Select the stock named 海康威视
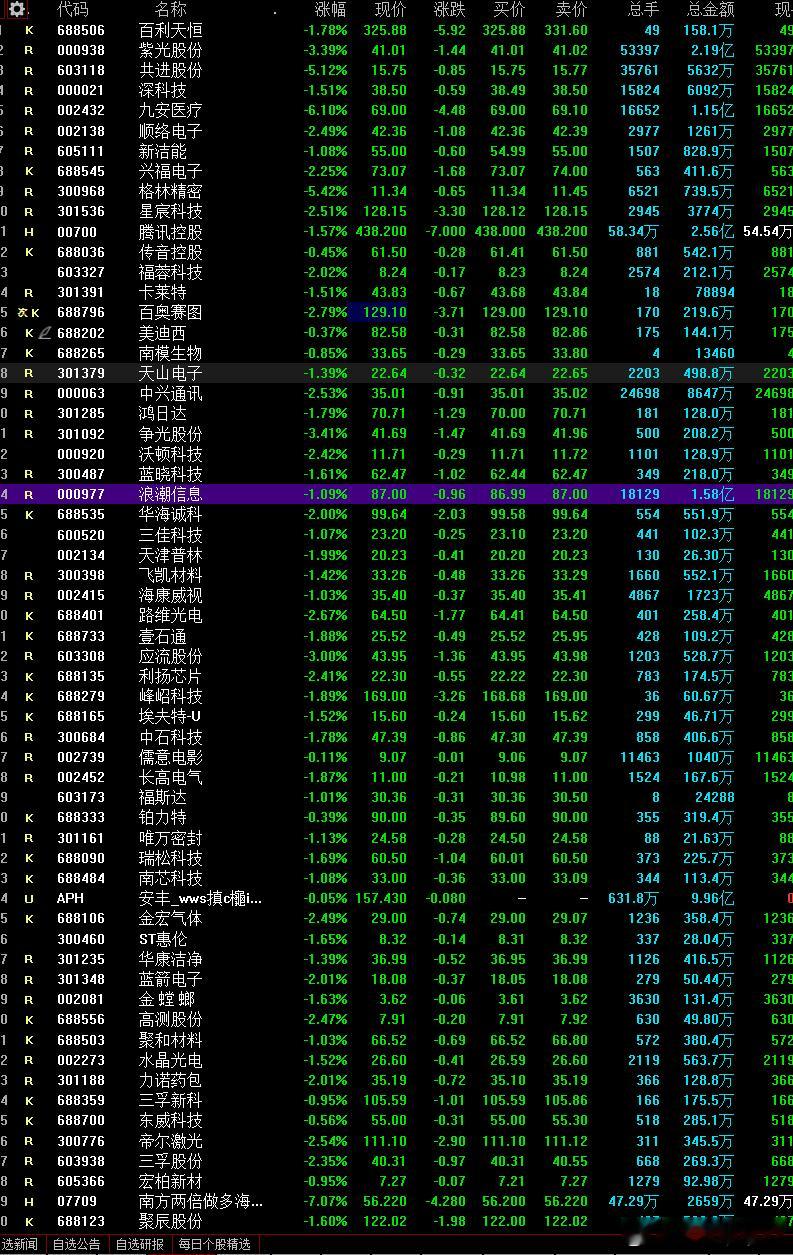Viewport: 793px width, 1255px height. [170, 596]
